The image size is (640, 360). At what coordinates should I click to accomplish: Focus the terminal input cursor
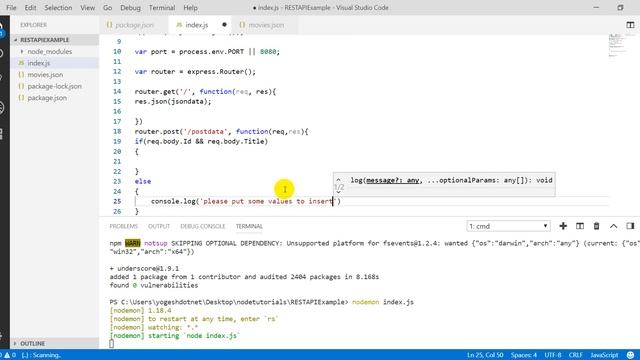coord(111,344)
